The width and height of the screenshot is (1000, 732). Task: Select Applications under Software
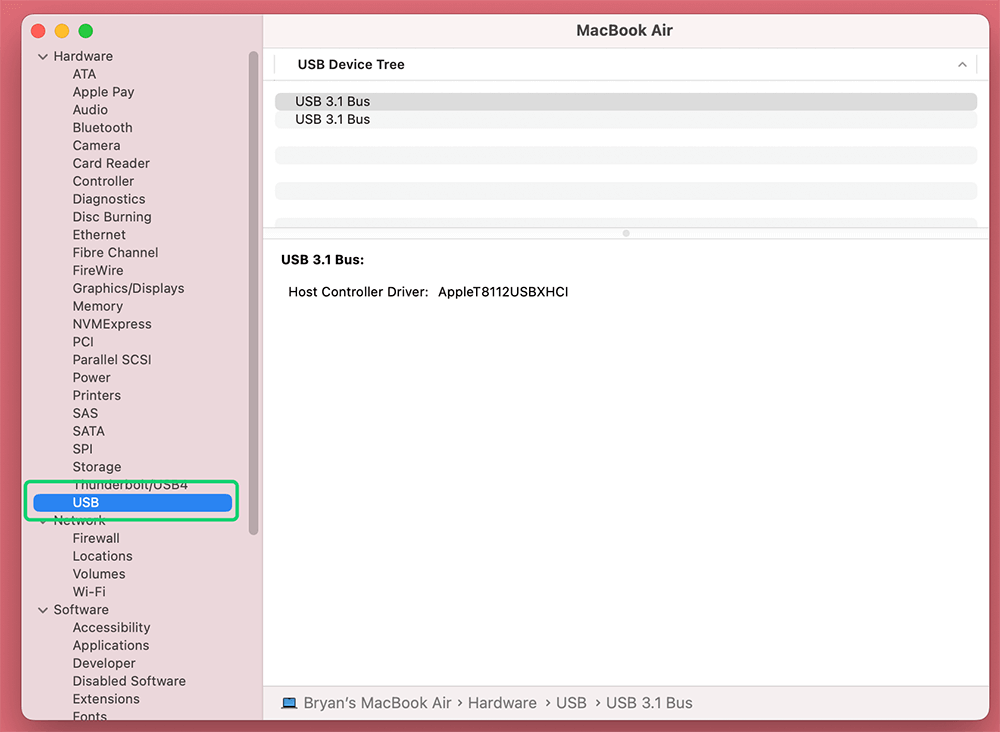[x=110, y=646]
